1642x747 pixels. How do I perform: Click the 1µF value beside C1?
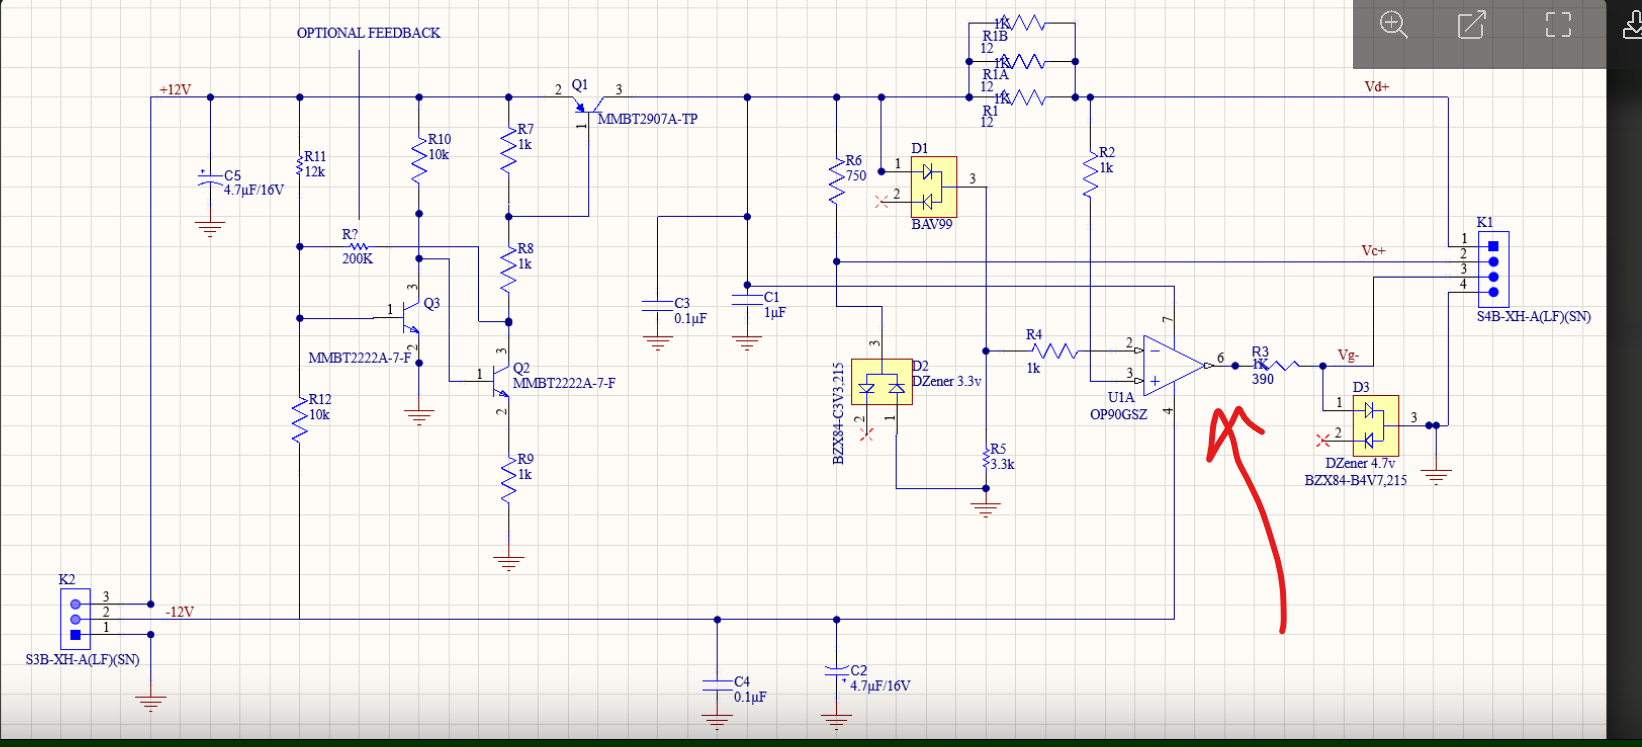click(x=775, y=313)
